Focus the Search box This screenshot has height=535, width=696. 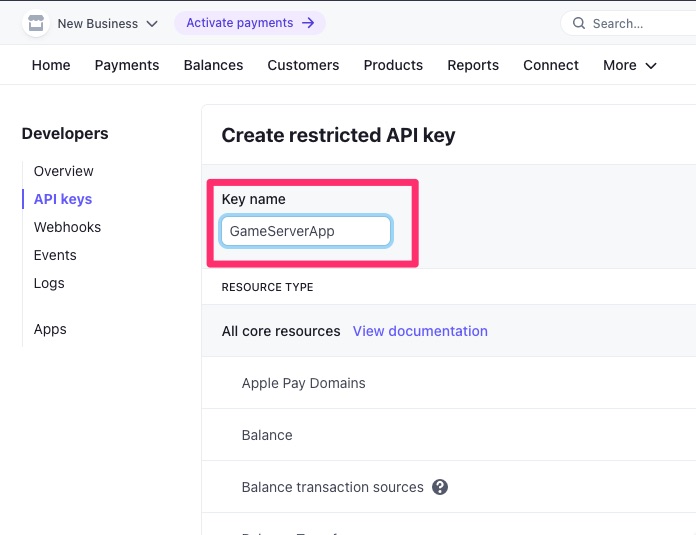click(635, 23)
